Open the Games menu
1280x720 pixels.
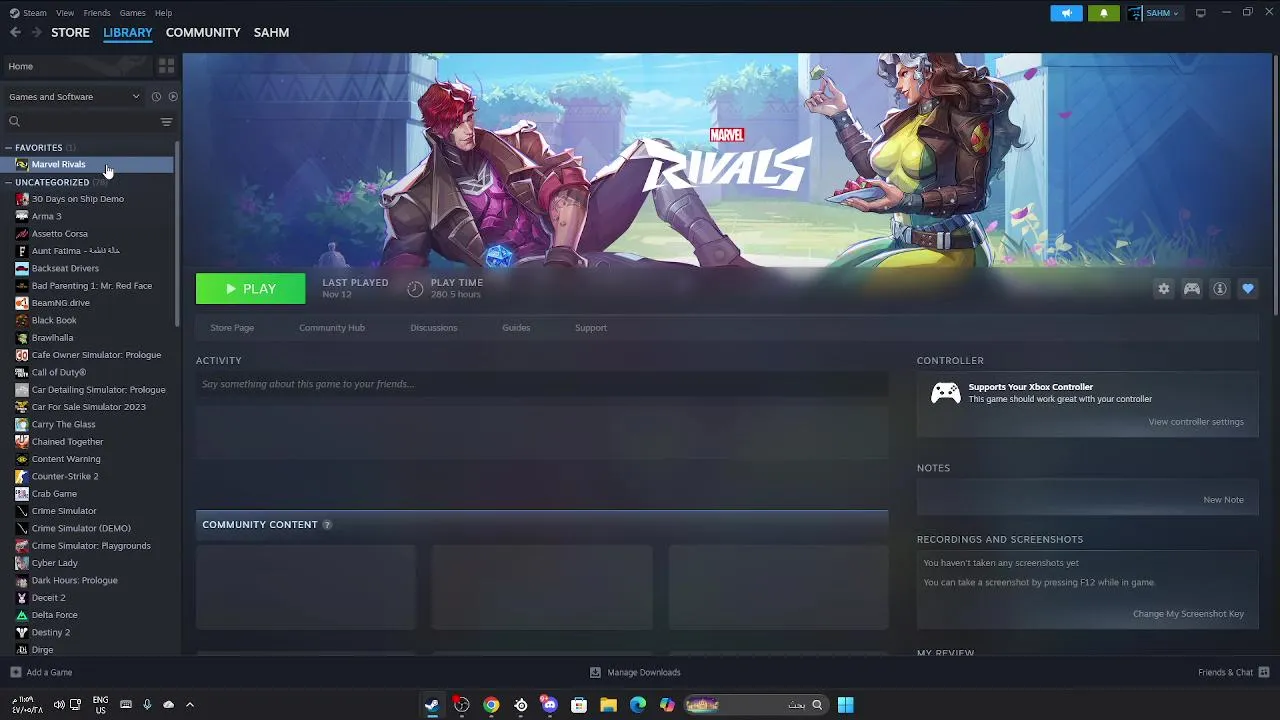132,13
